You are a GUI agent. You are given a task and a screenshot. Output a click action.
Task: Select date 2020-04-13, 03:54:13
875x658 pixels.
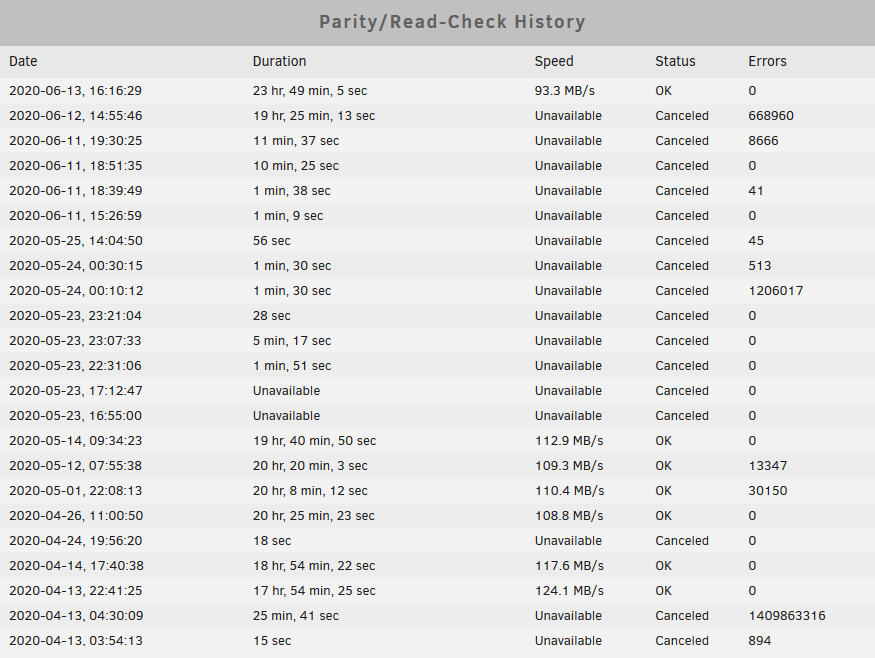[75, 641]
